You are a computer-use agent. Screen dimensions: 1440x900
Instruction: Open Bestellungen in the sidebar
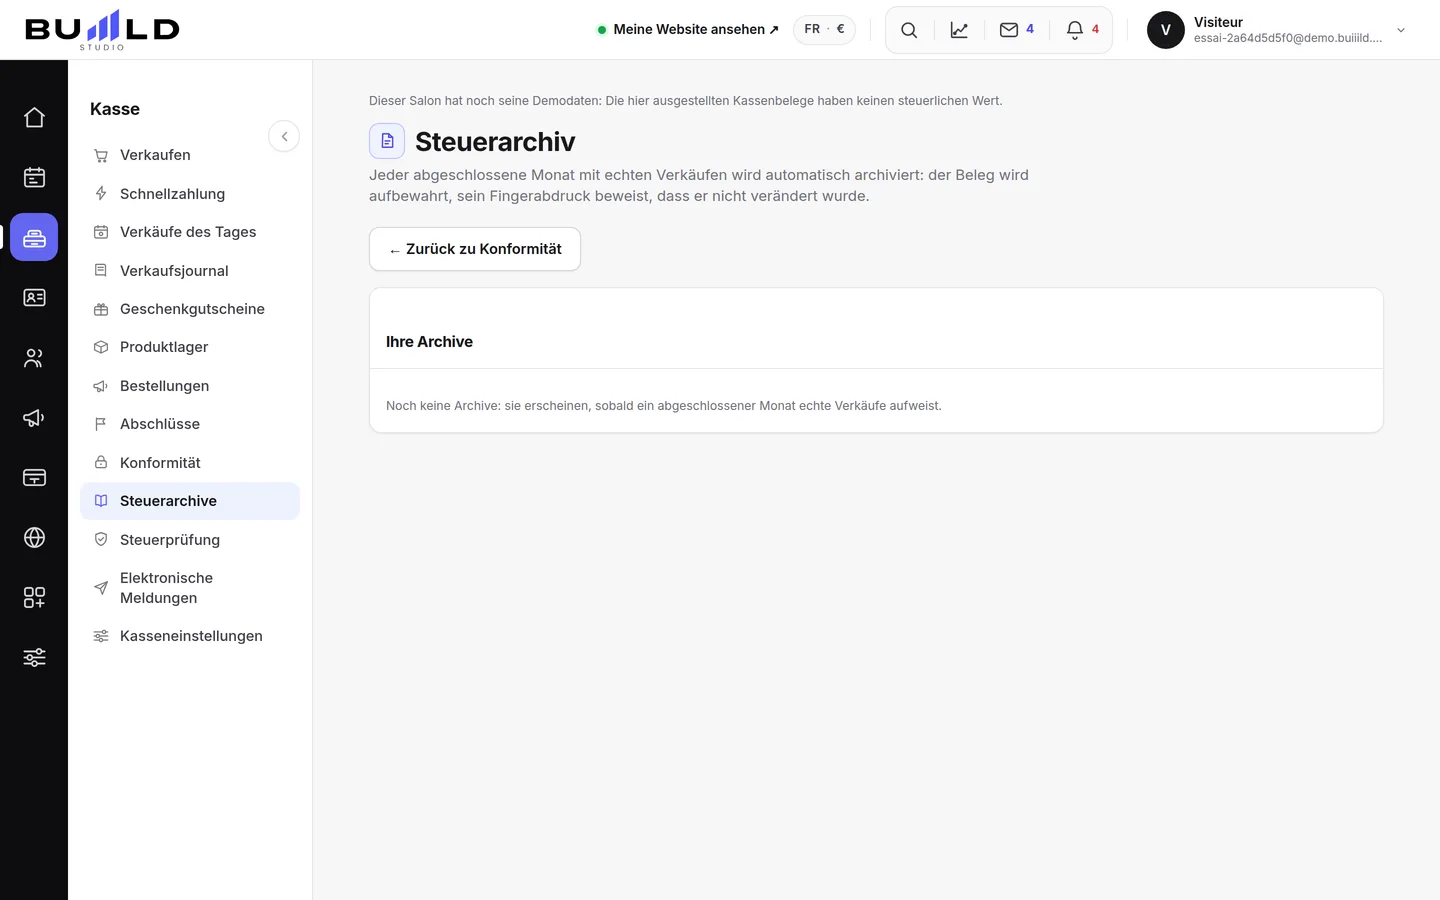190,386
